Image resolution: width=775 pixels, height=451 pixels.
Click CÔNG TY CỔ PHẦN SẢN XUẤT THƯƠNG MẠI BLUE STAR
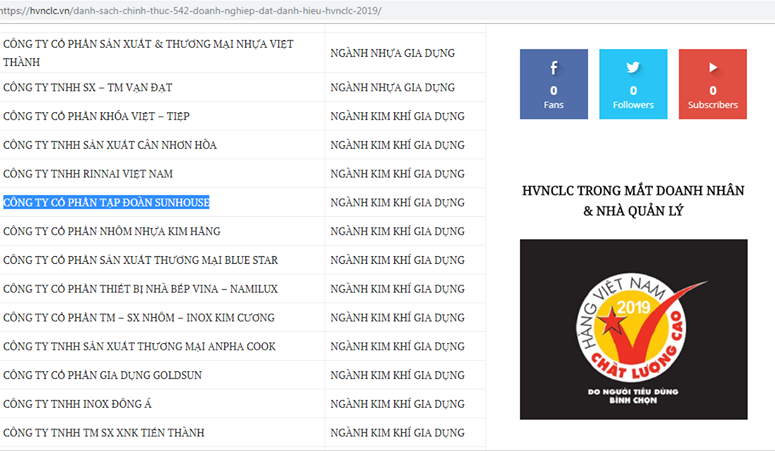pyautogui.click(x=140, y=260)
